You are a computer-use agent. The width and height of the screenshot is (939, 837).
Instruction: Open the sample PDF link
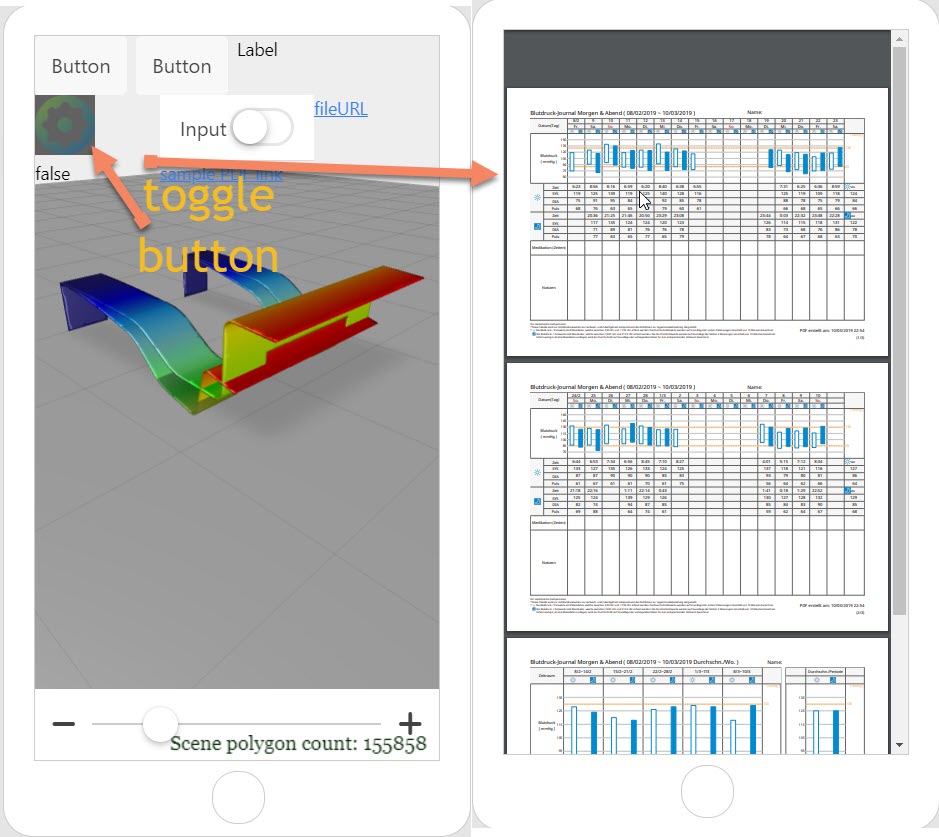221,175
